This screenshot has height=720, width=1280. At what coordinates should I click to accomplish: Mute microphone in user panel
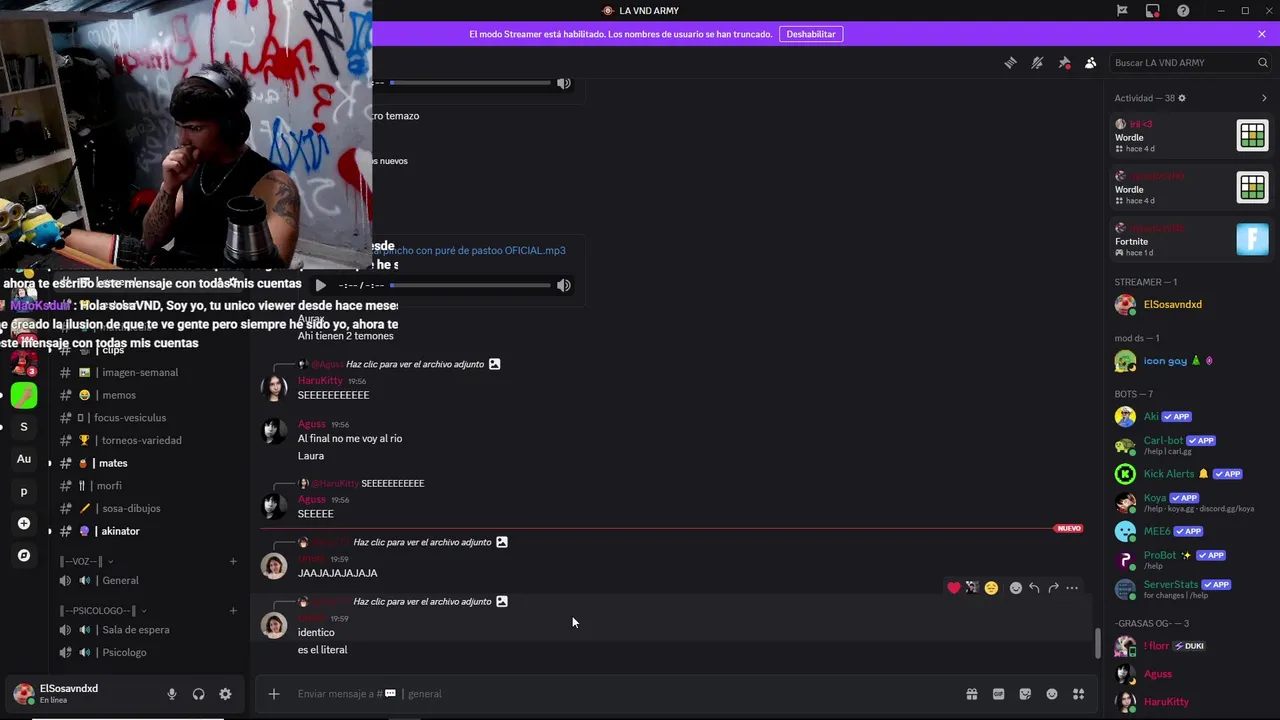(x=172, y=694)
